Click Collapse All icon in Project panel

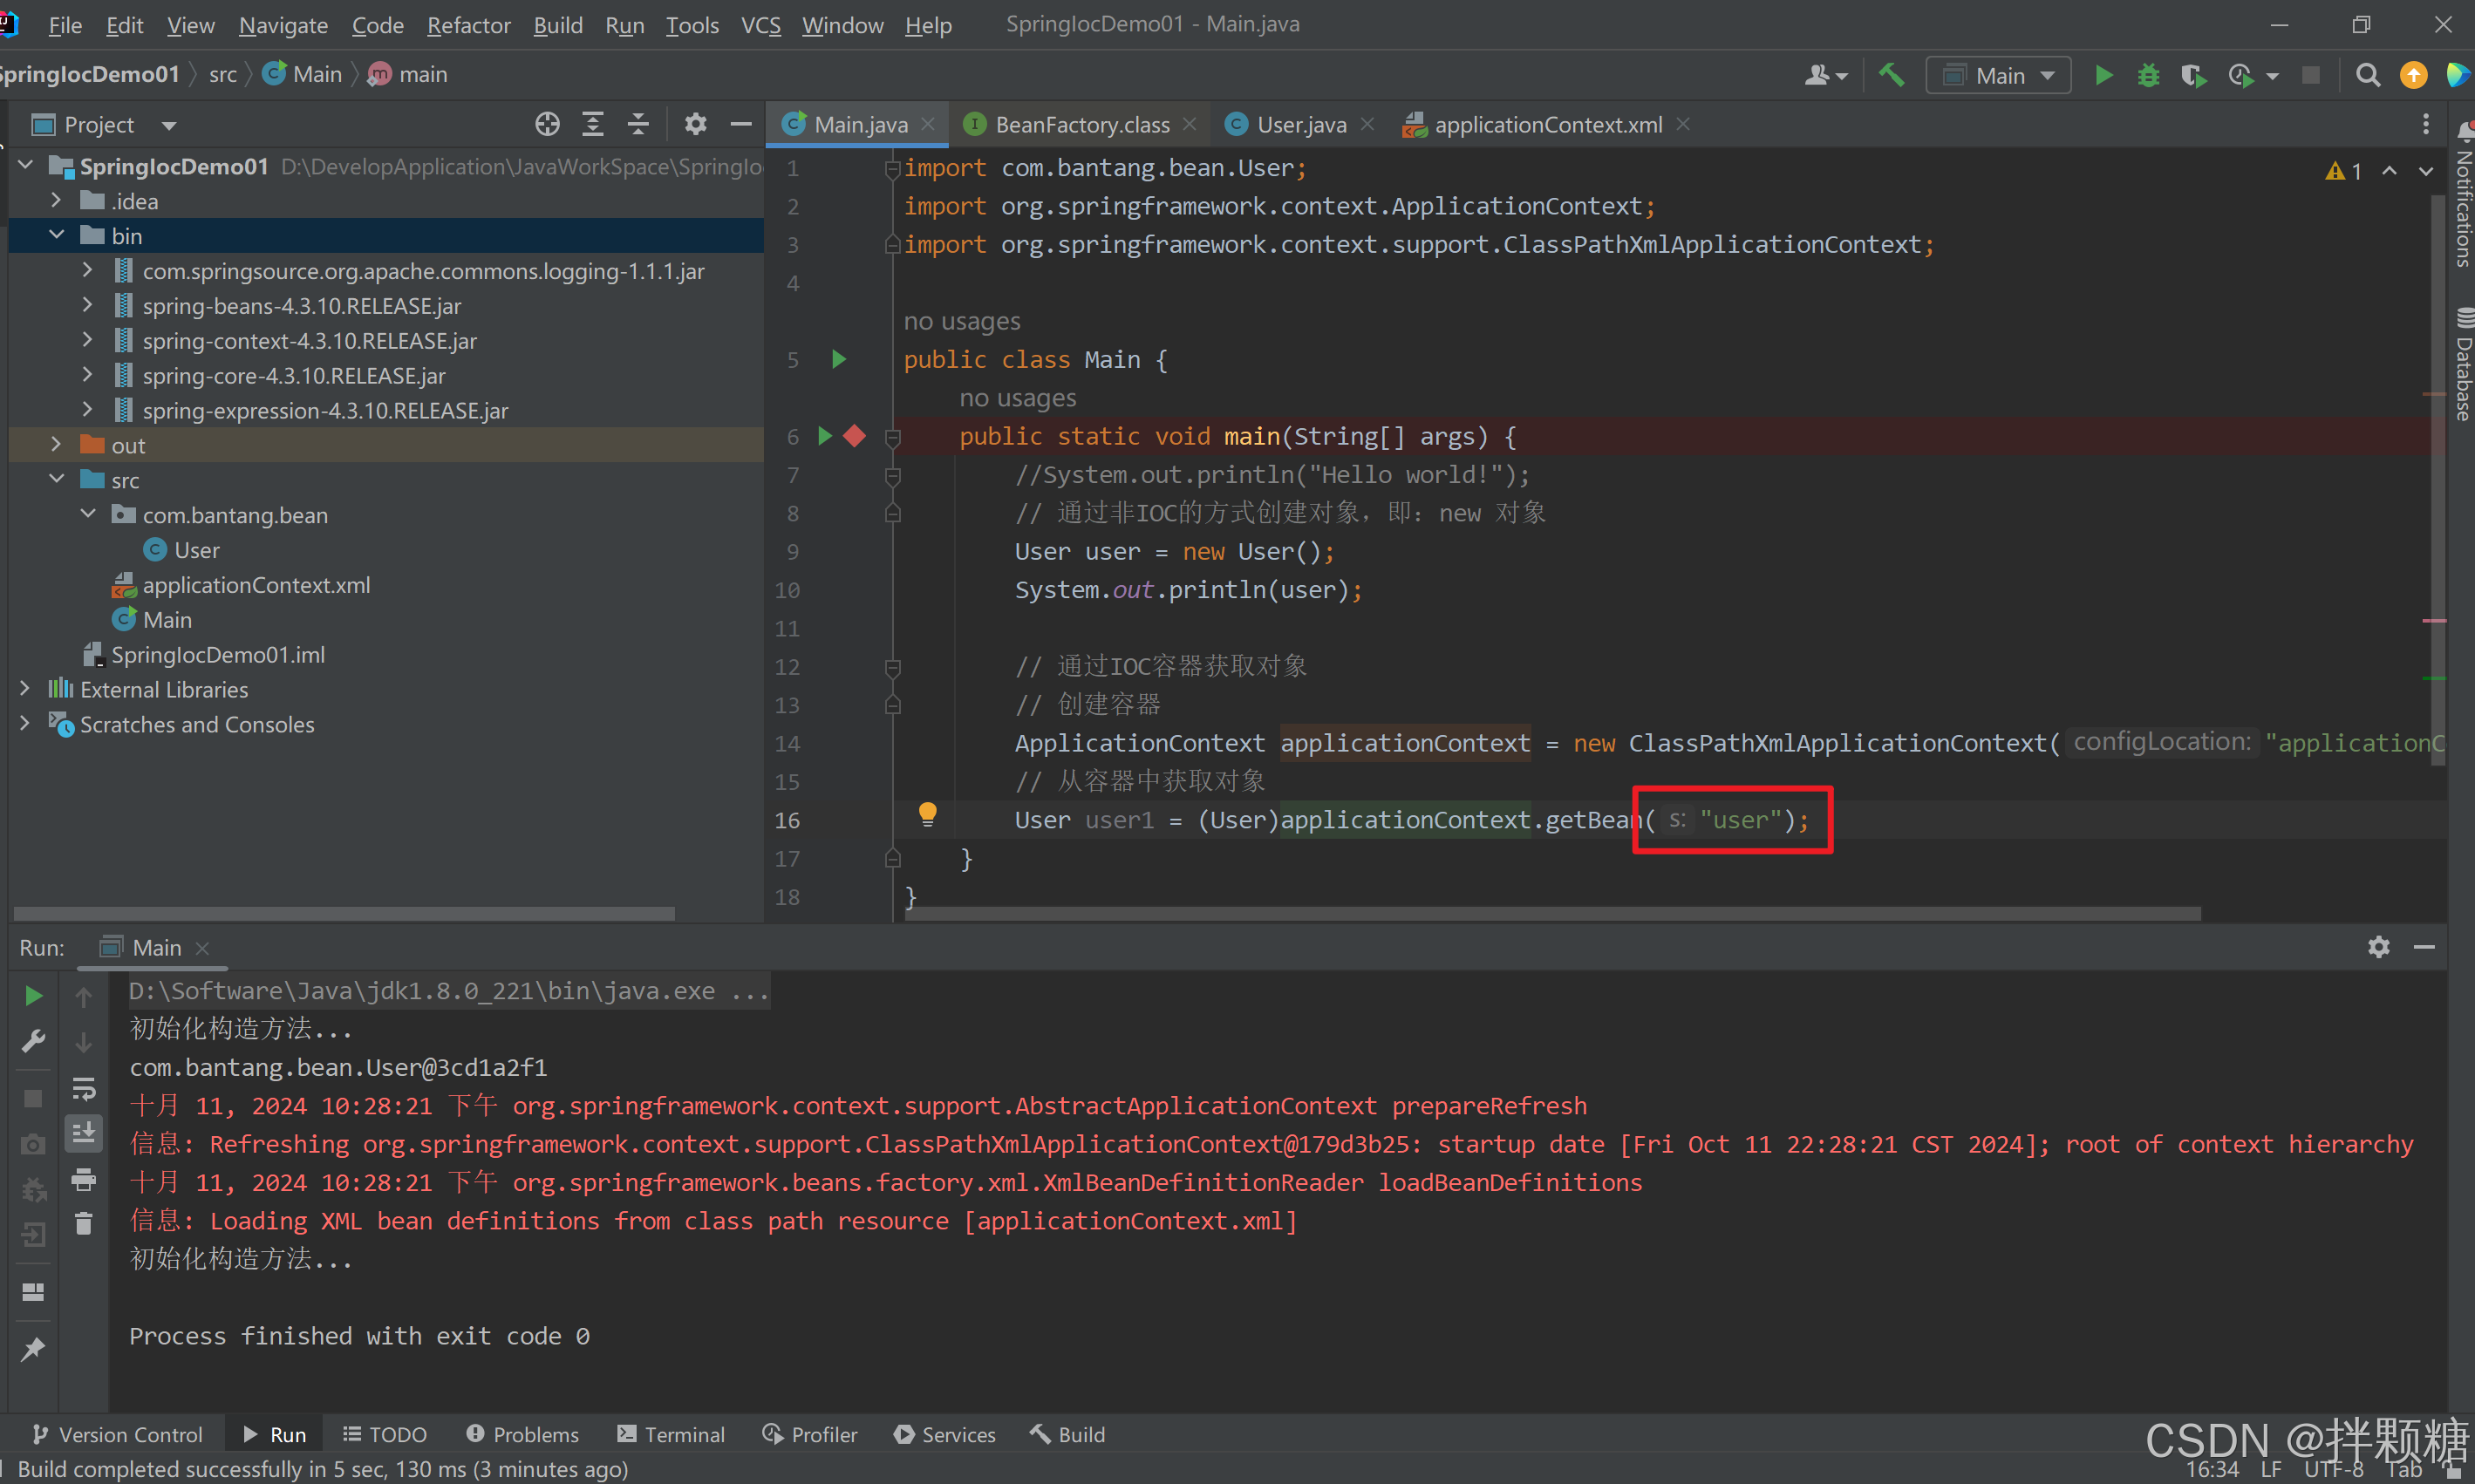tap(638, 124)
